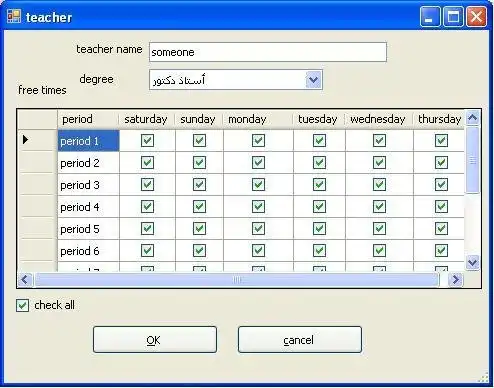Toggle tuesday checkbox for period 6

click(319, 250)
